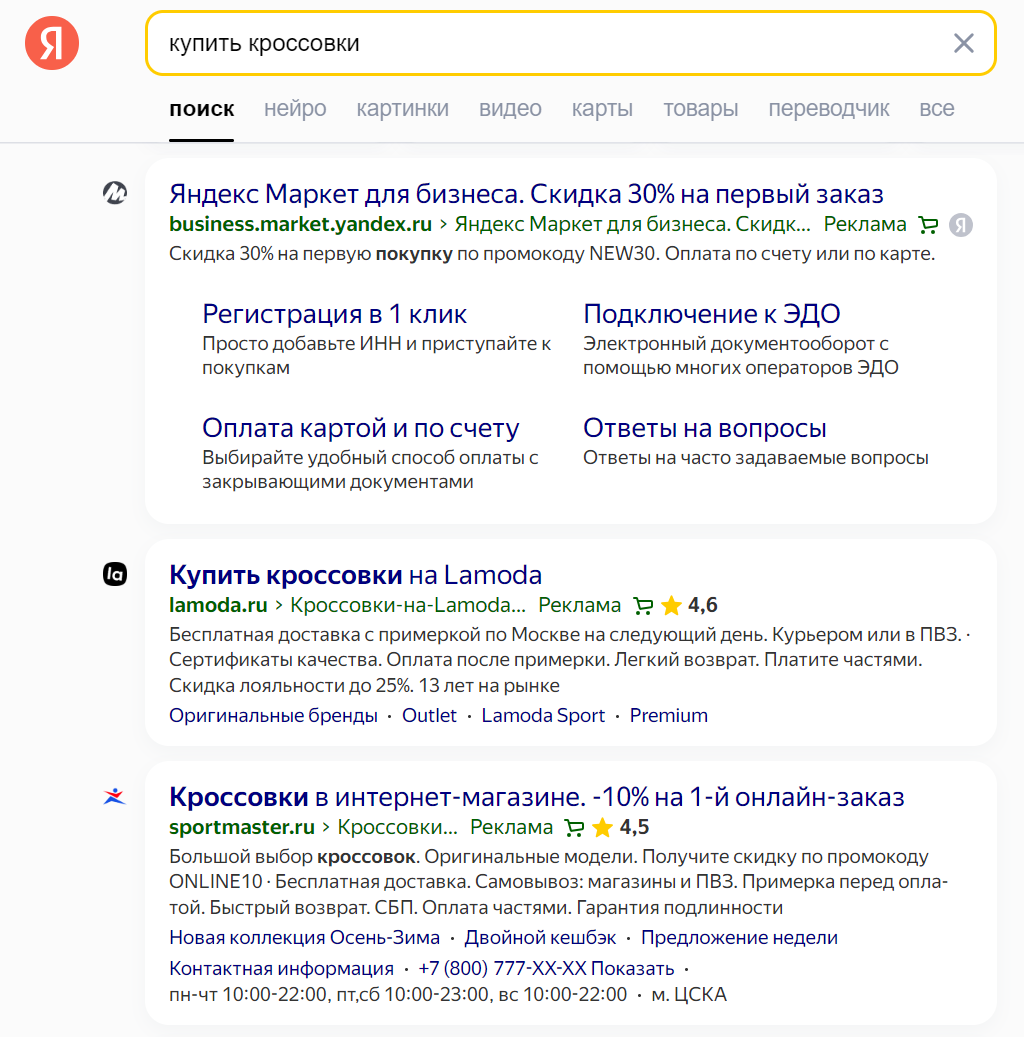Open Lamoda Outlet sitelink
This screenshot has height=1037, width=1024.
click(x=429, y=715)
